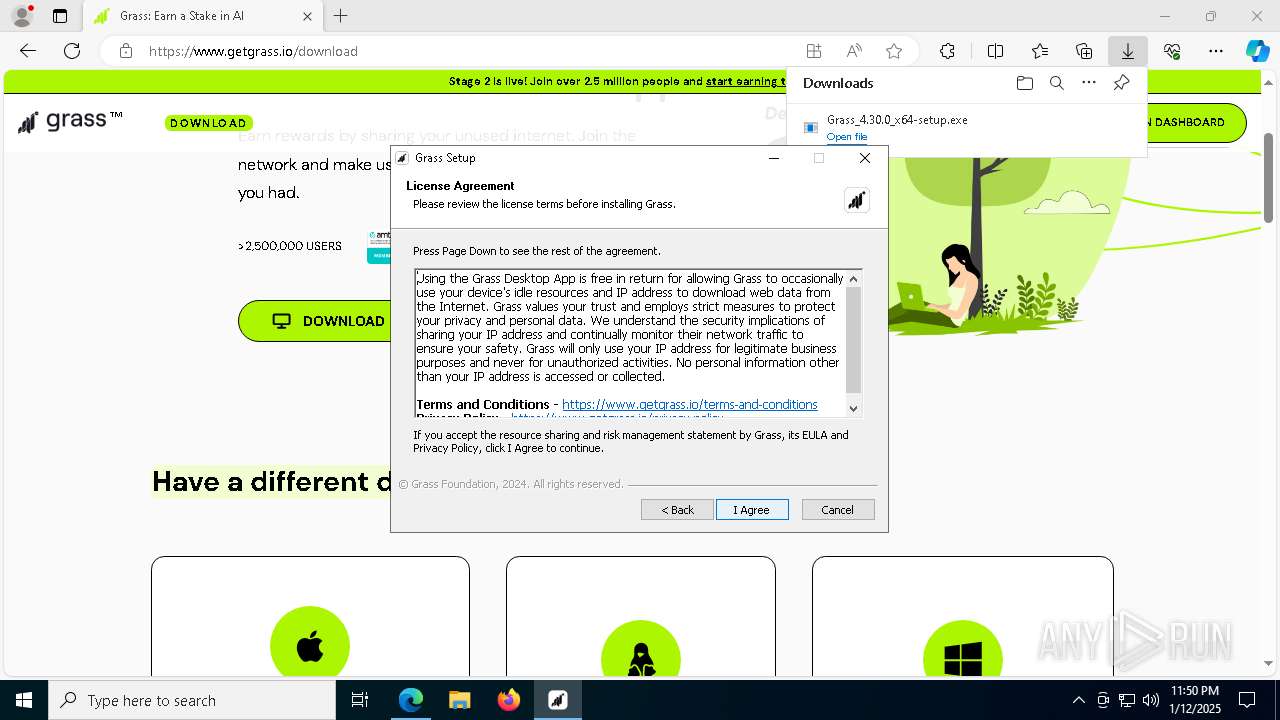1280x720 pixels.
Task: Open Browser essentials heart icon
Action: point(1172,51)
